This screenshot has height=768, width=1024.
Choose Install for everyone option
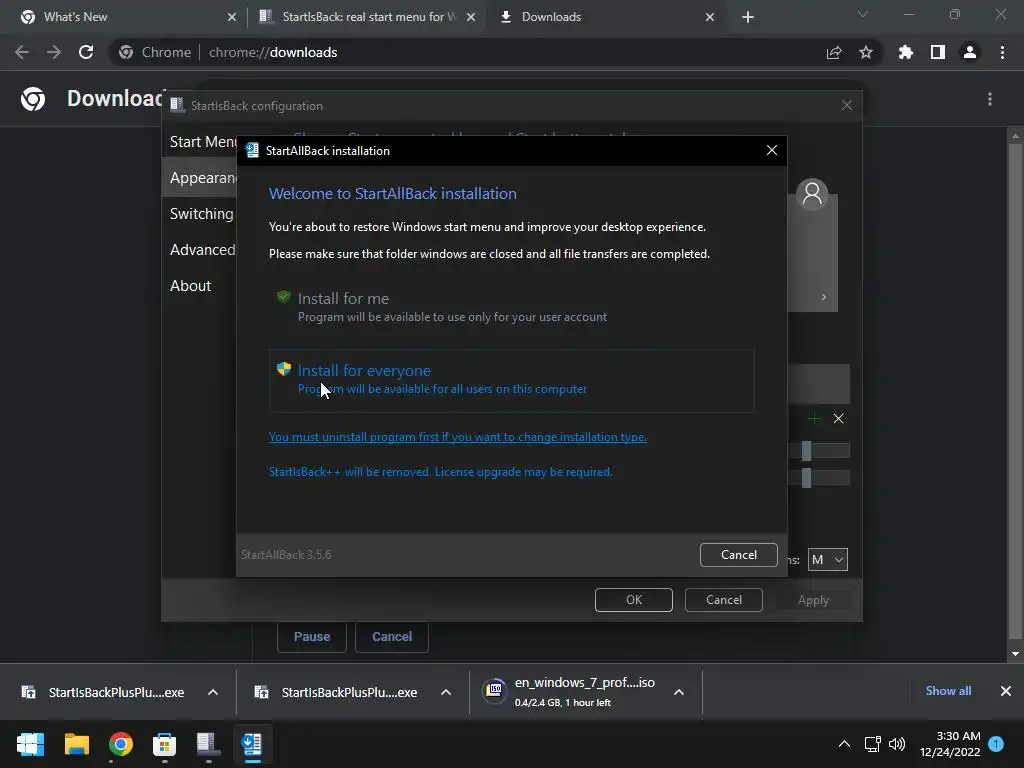[511, 380]
